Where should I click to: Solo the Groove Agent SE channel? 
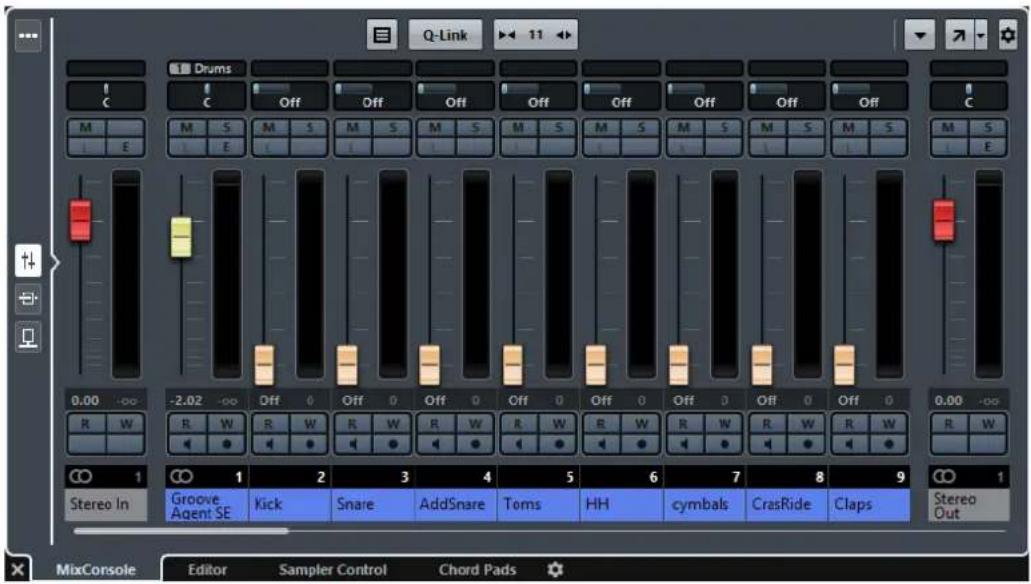tap(226, 128)
